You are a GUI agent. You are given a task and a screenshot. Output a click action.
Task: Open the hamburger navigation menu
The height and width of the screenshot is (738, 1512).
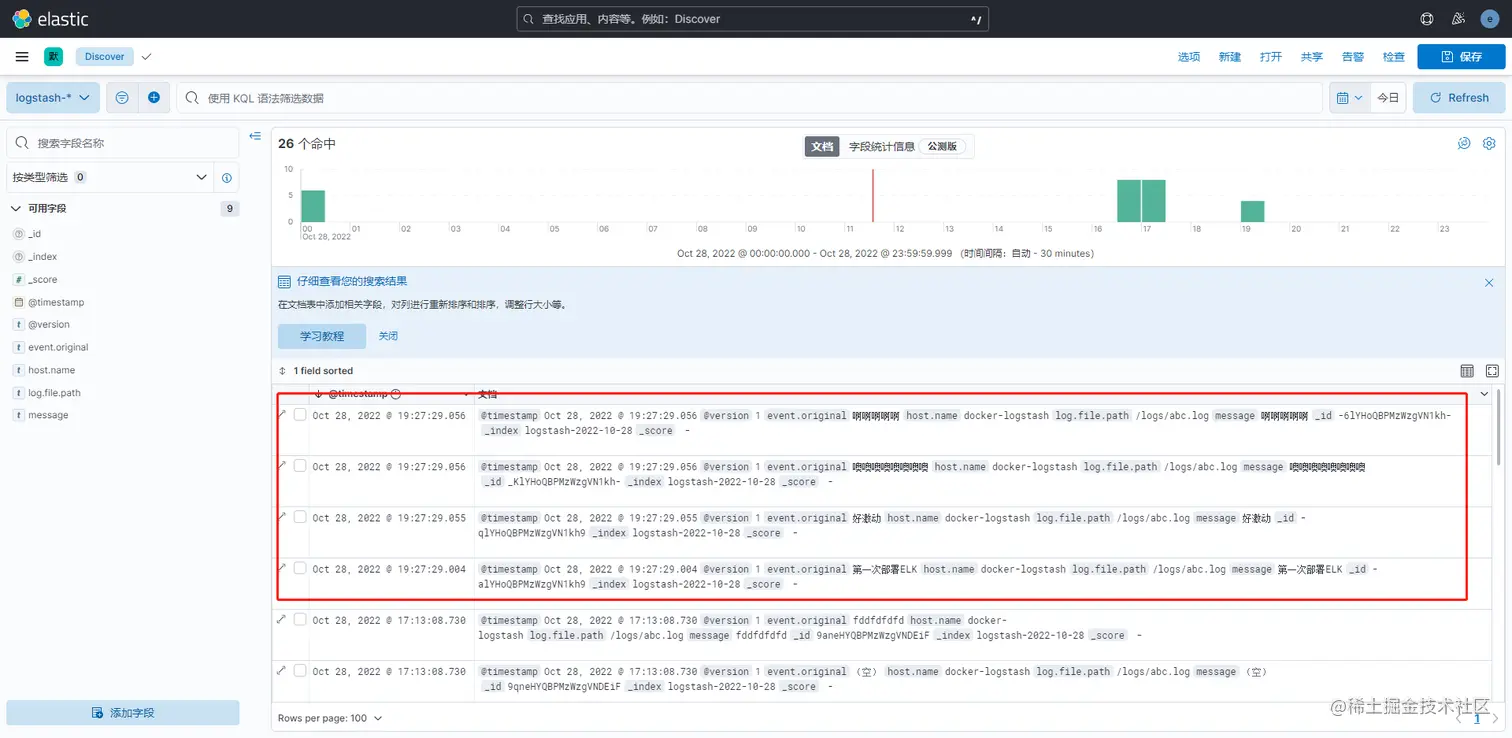point(22,57)
